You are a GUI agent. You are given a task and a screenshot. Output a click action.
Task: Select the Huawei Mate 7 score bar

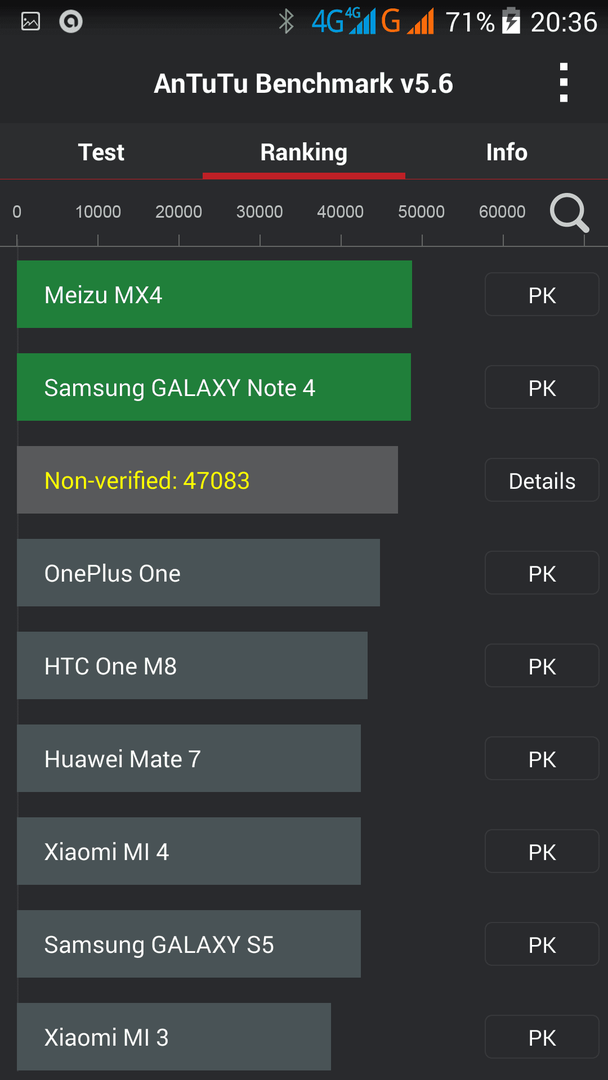[x=189, y=758]
